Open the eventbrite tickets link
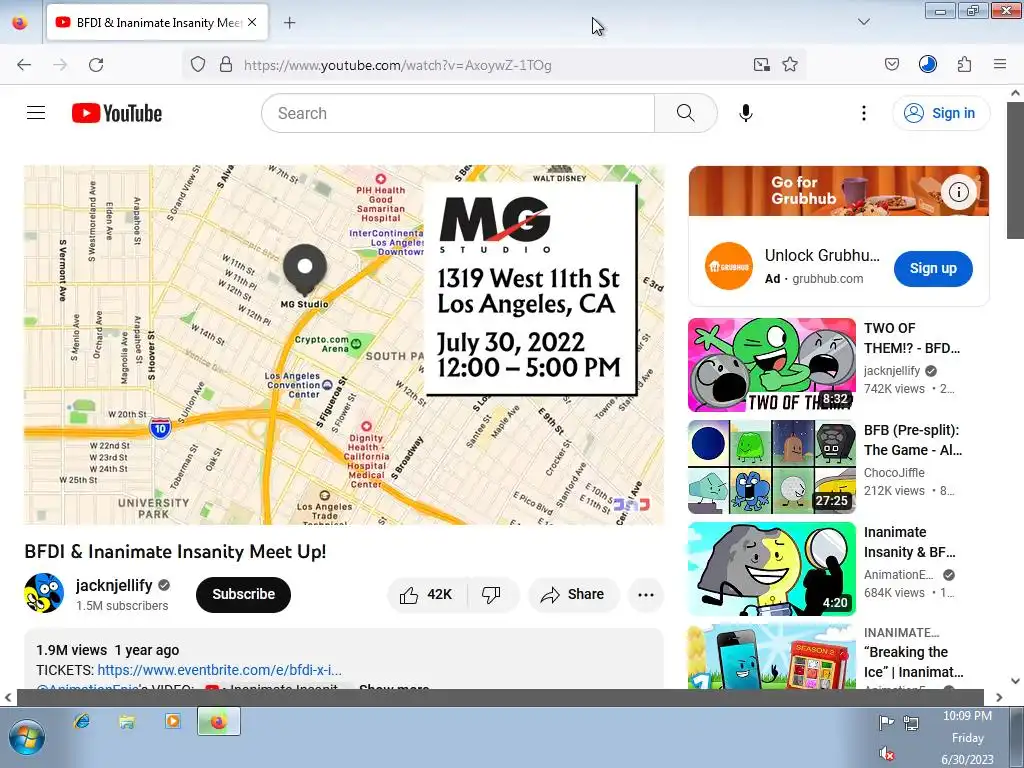 pos(219,670)
